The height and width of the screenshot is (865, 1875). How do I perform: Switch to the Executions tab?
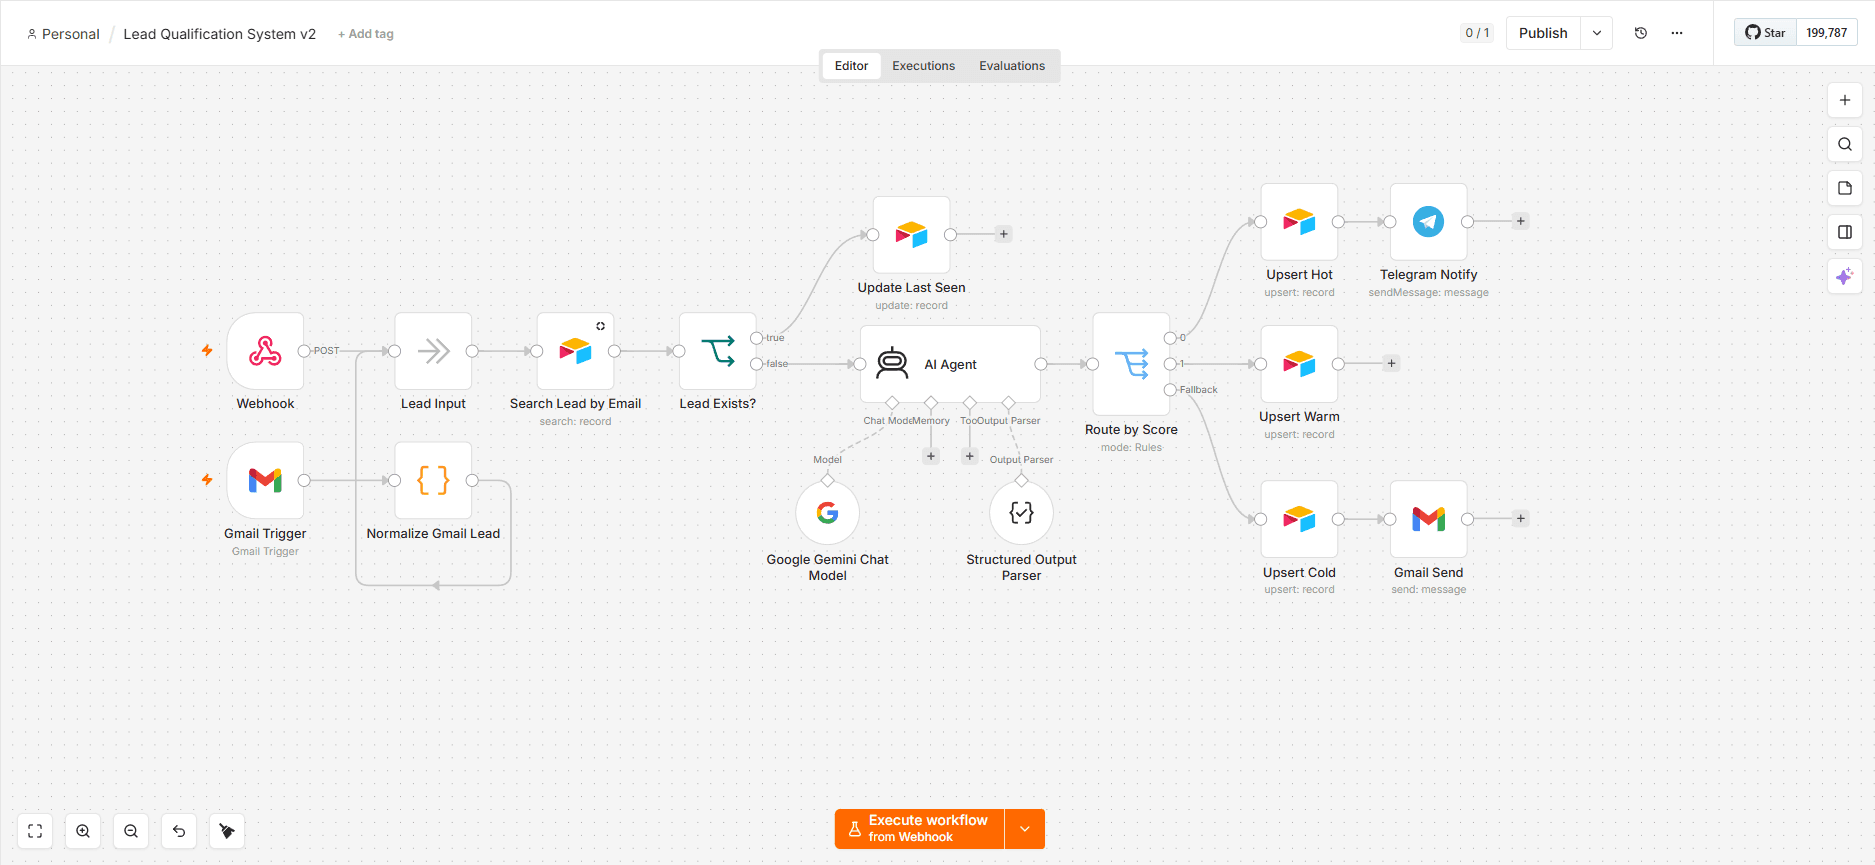923,66
